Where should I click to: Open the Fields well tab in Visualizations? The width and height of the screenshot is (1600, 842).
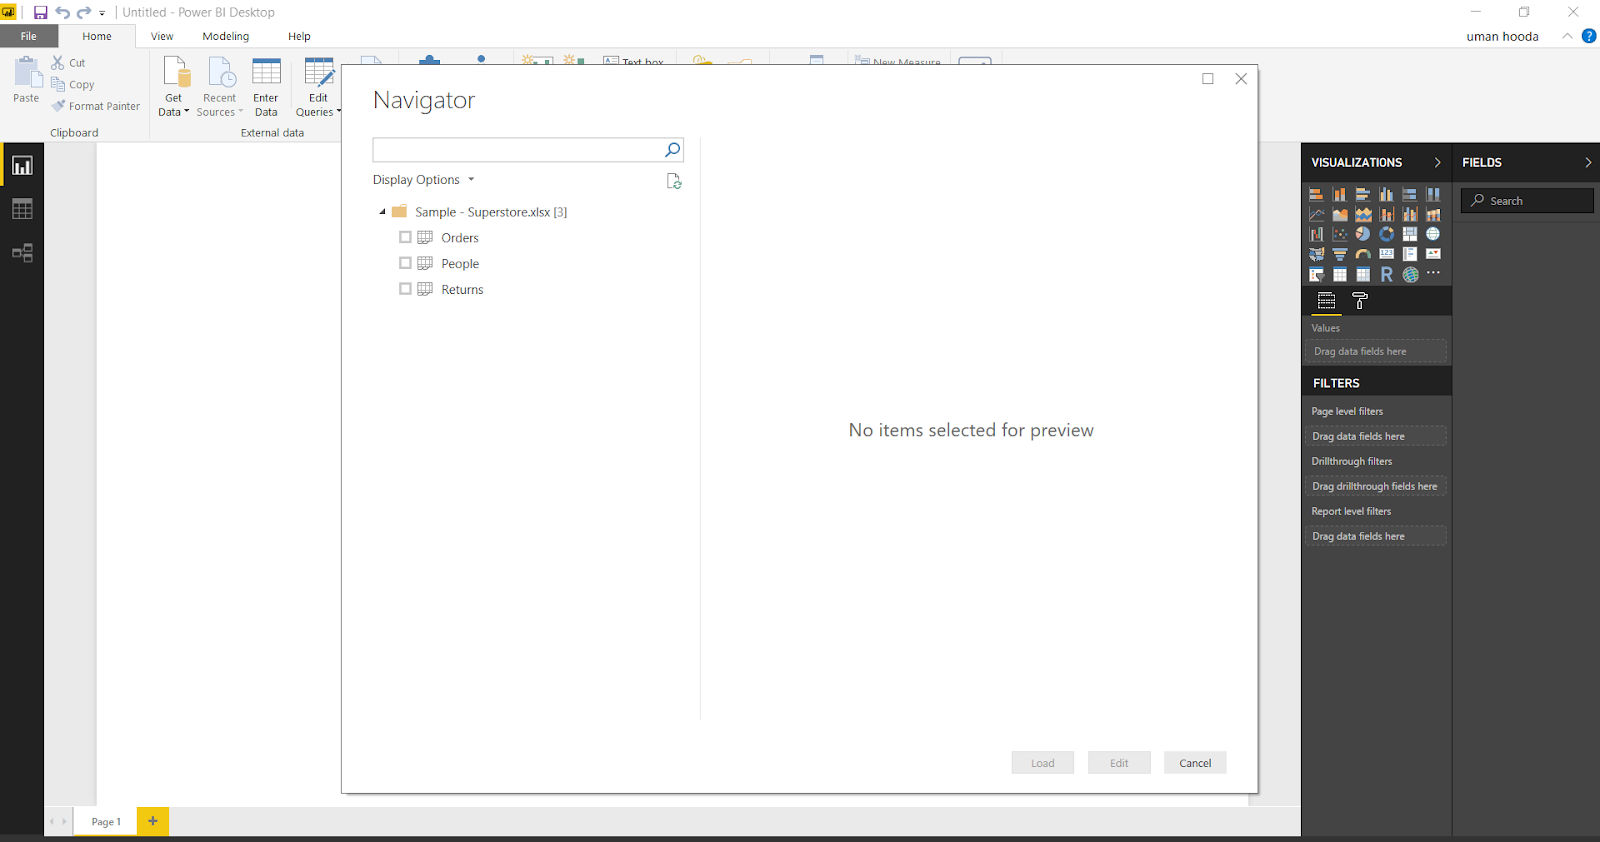(x=1326, y=300)
